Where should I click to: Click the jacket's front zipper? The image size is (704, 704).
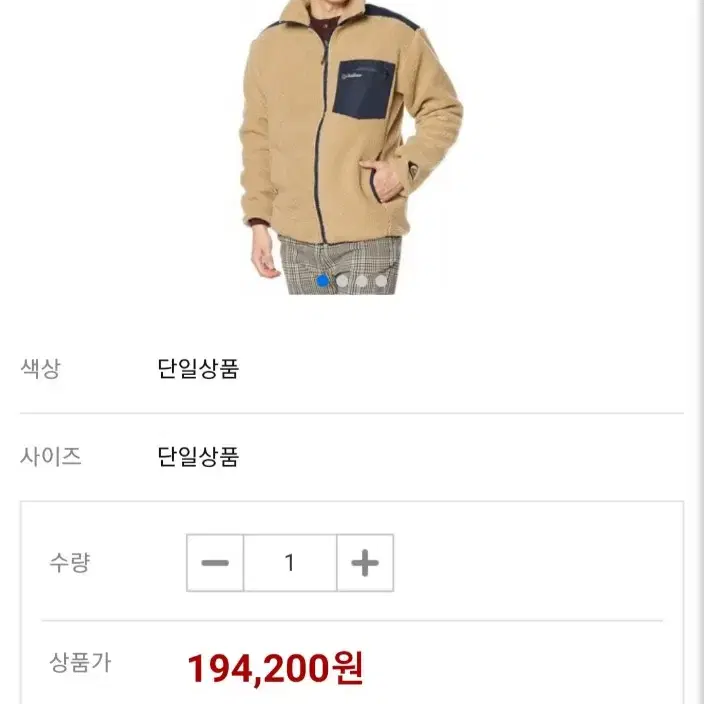(x=319, y=144)
